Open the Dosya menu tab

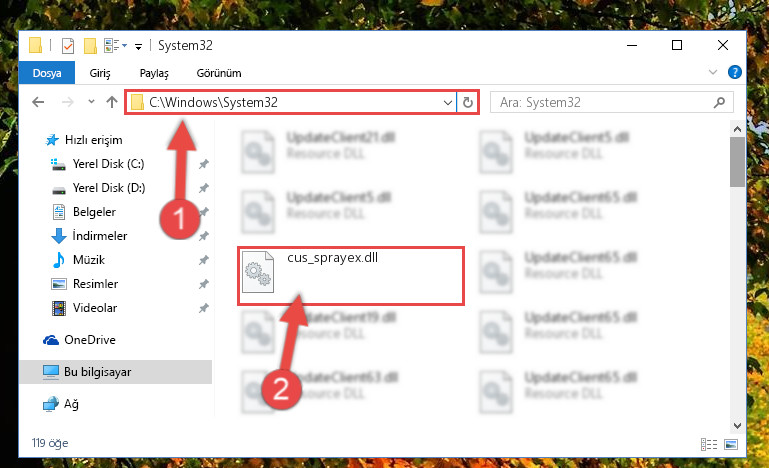click(x=47, y=73)
